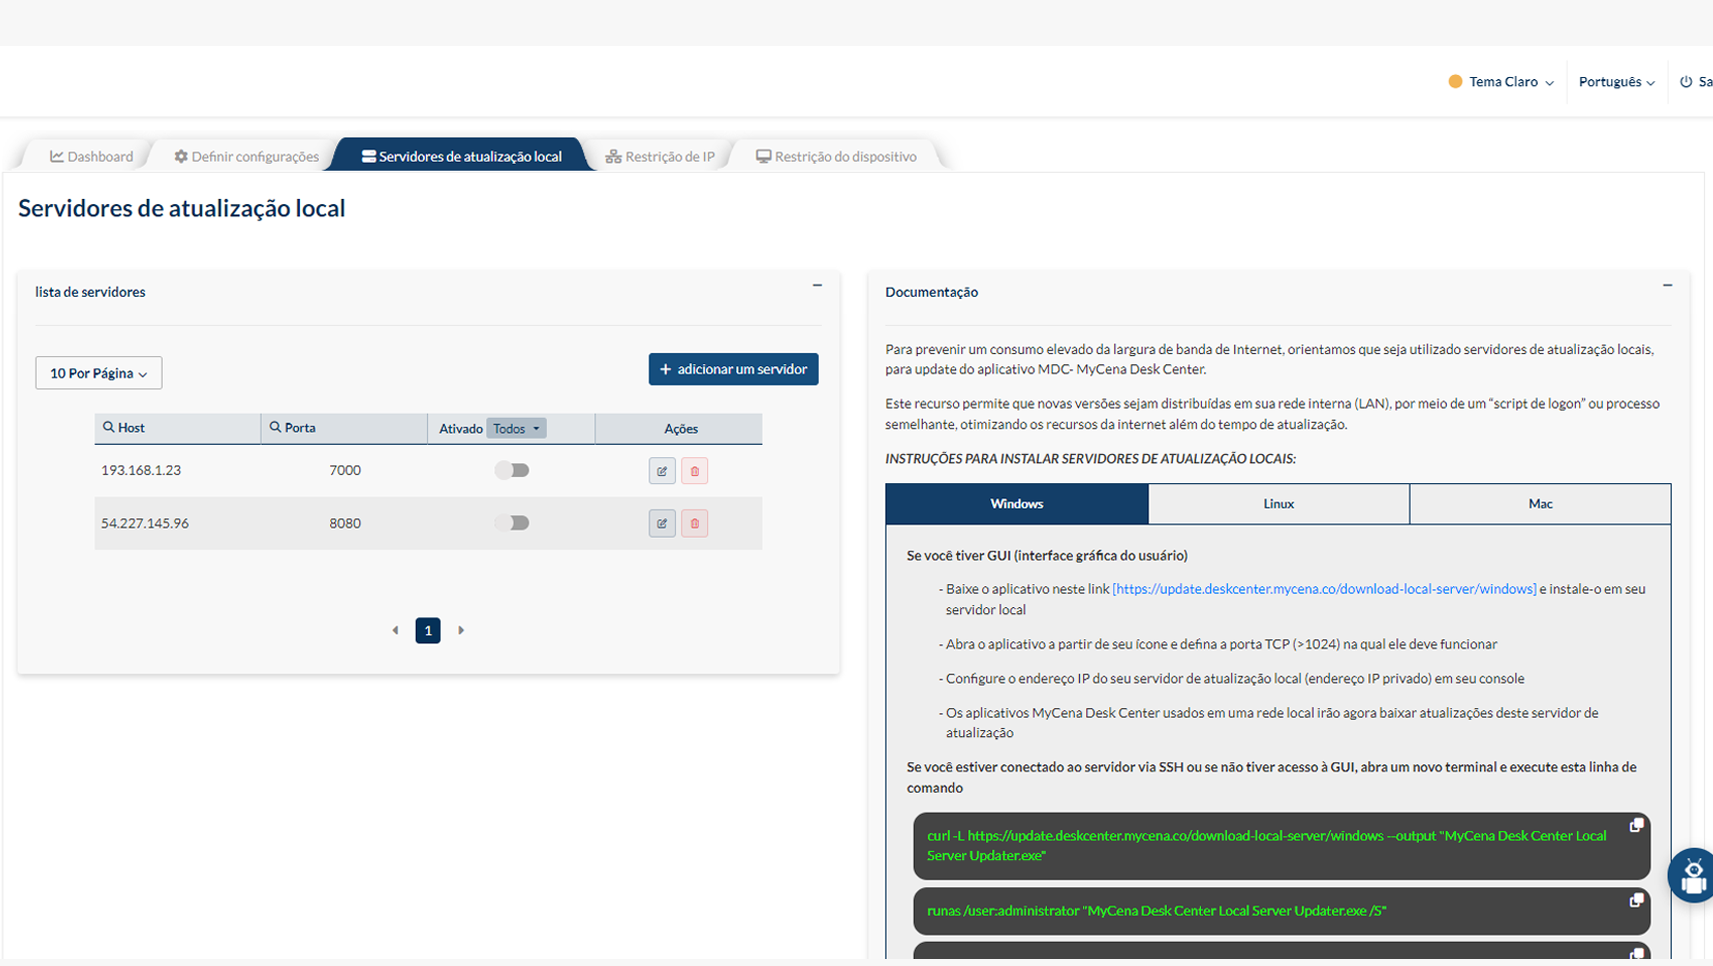Viewport: 1713px width, 966px height.
Task: Click the power logout icon
Action: point(1686,82)
